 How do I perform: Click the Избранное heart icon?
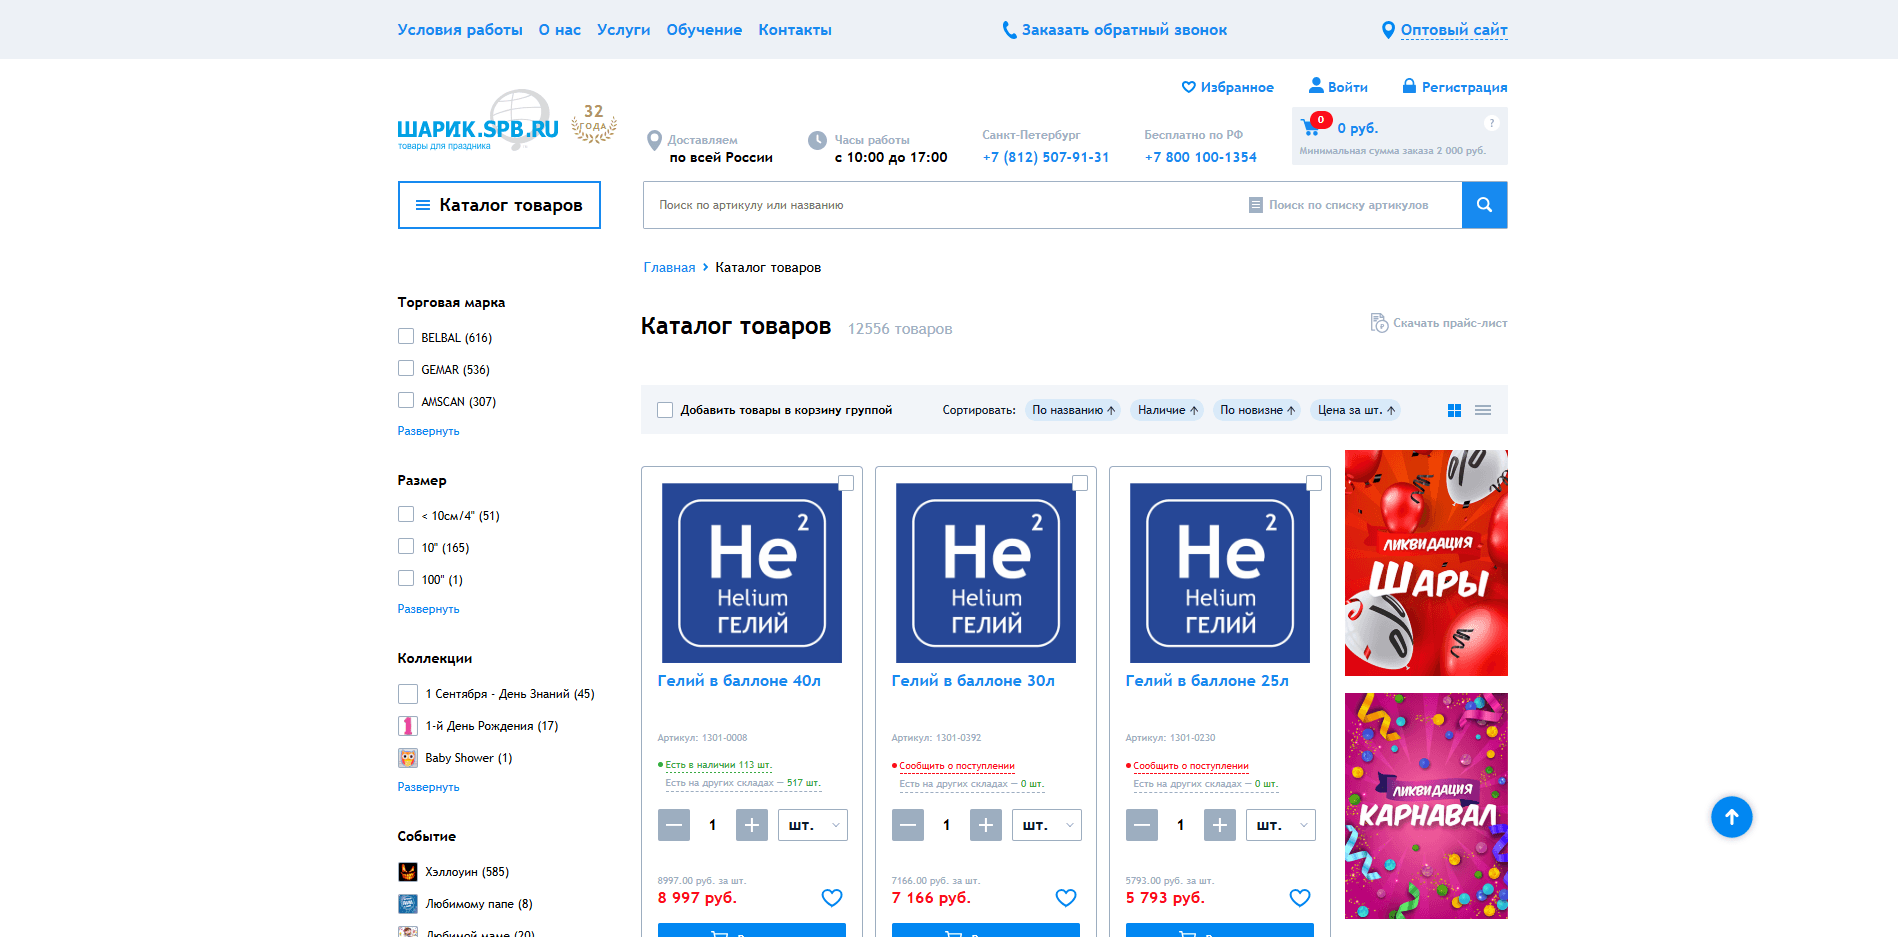point(1189,87)
